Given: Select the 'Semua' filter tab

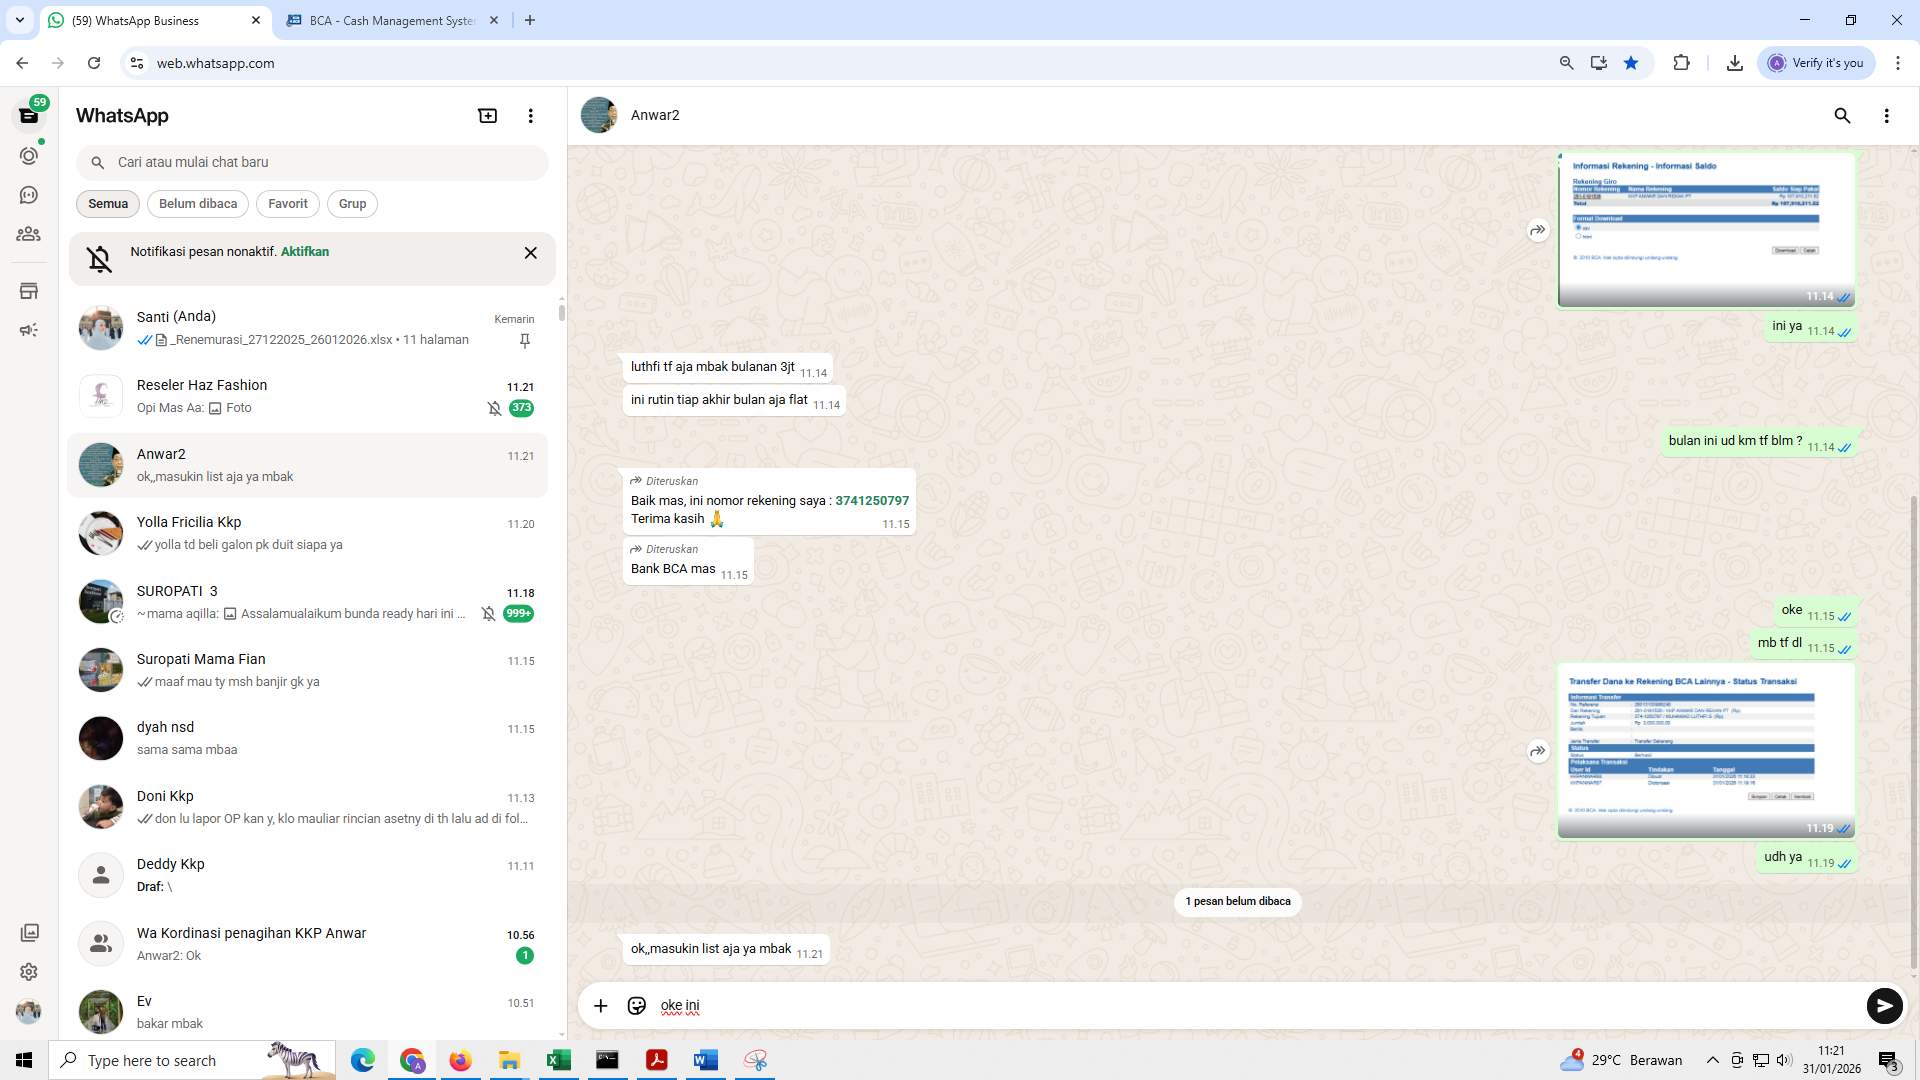Looking at the screenshot, I should point(107,203).
